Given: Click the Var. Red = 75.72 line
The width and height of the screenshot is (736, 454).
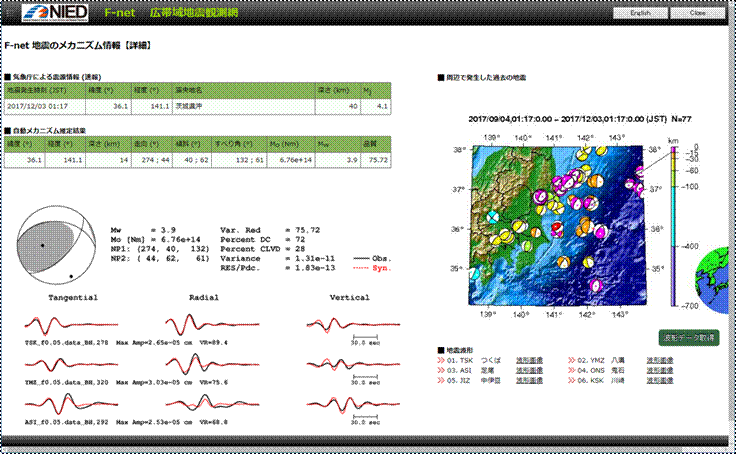Looking at the screenshot, I should [x=270, y=230].
